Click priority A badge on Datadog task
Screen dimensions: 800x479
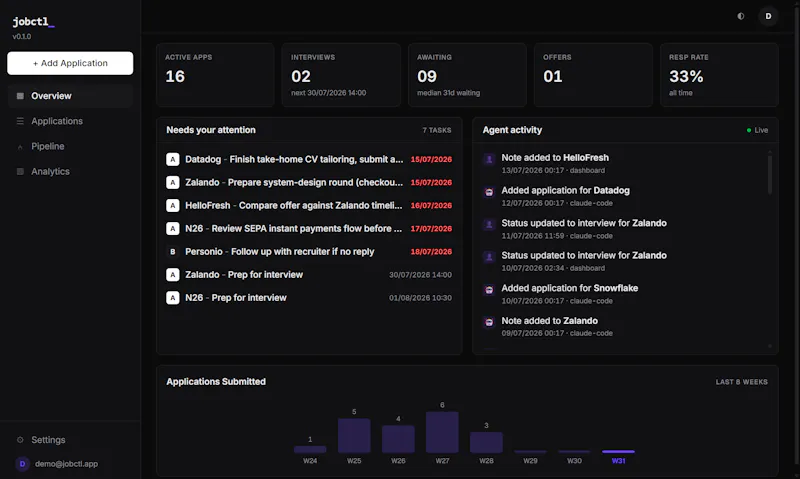[172, 160]
